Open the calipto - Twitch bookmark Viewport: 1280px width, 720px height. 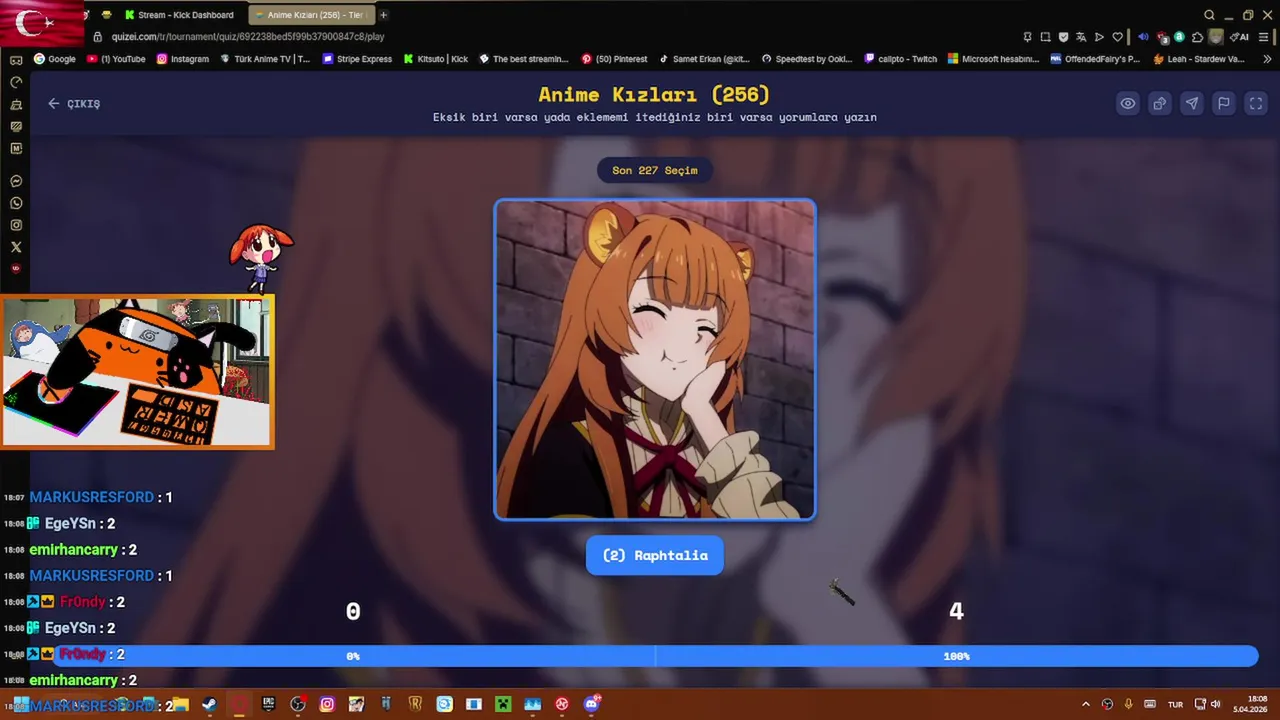click(901, 59)
